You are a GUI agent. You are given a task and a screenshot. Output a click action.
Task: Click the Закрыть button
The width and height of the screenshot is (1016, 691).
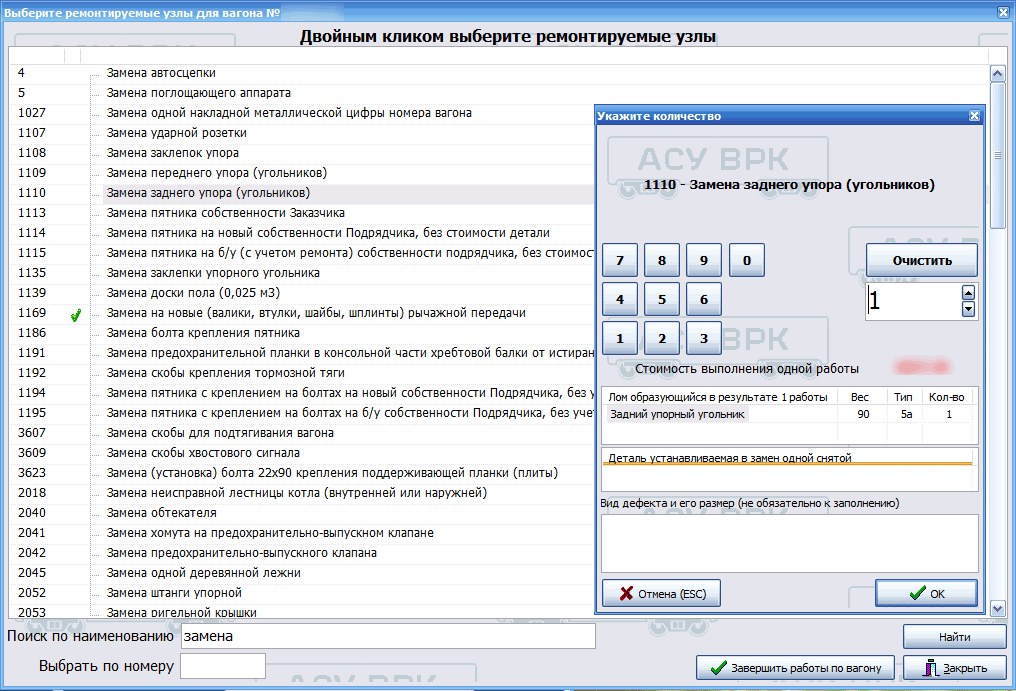point(954,668)
